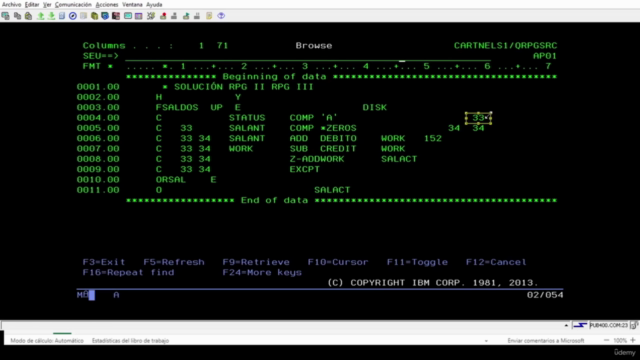Viewport: 640px width, 360px height.
Task: Click the teal screen toolbar icon
Action: click(128, 16)
